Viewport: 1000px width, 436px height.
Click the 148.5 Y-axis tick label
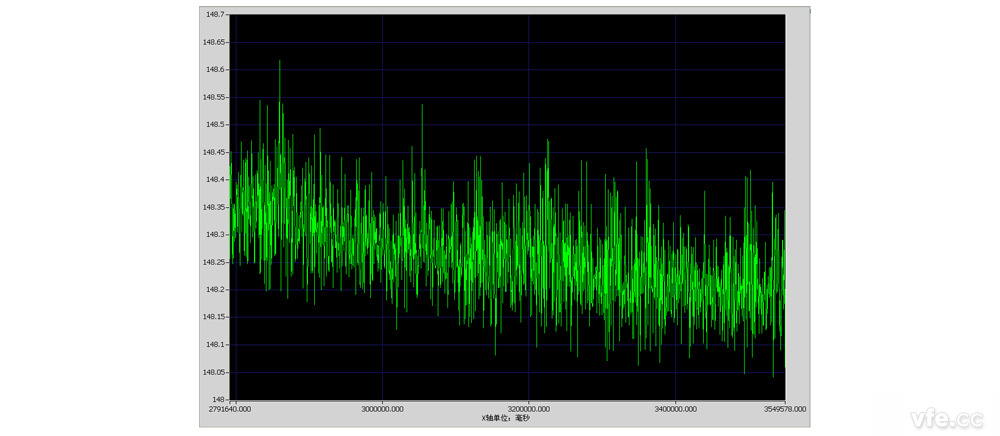(x=215, y=125)
